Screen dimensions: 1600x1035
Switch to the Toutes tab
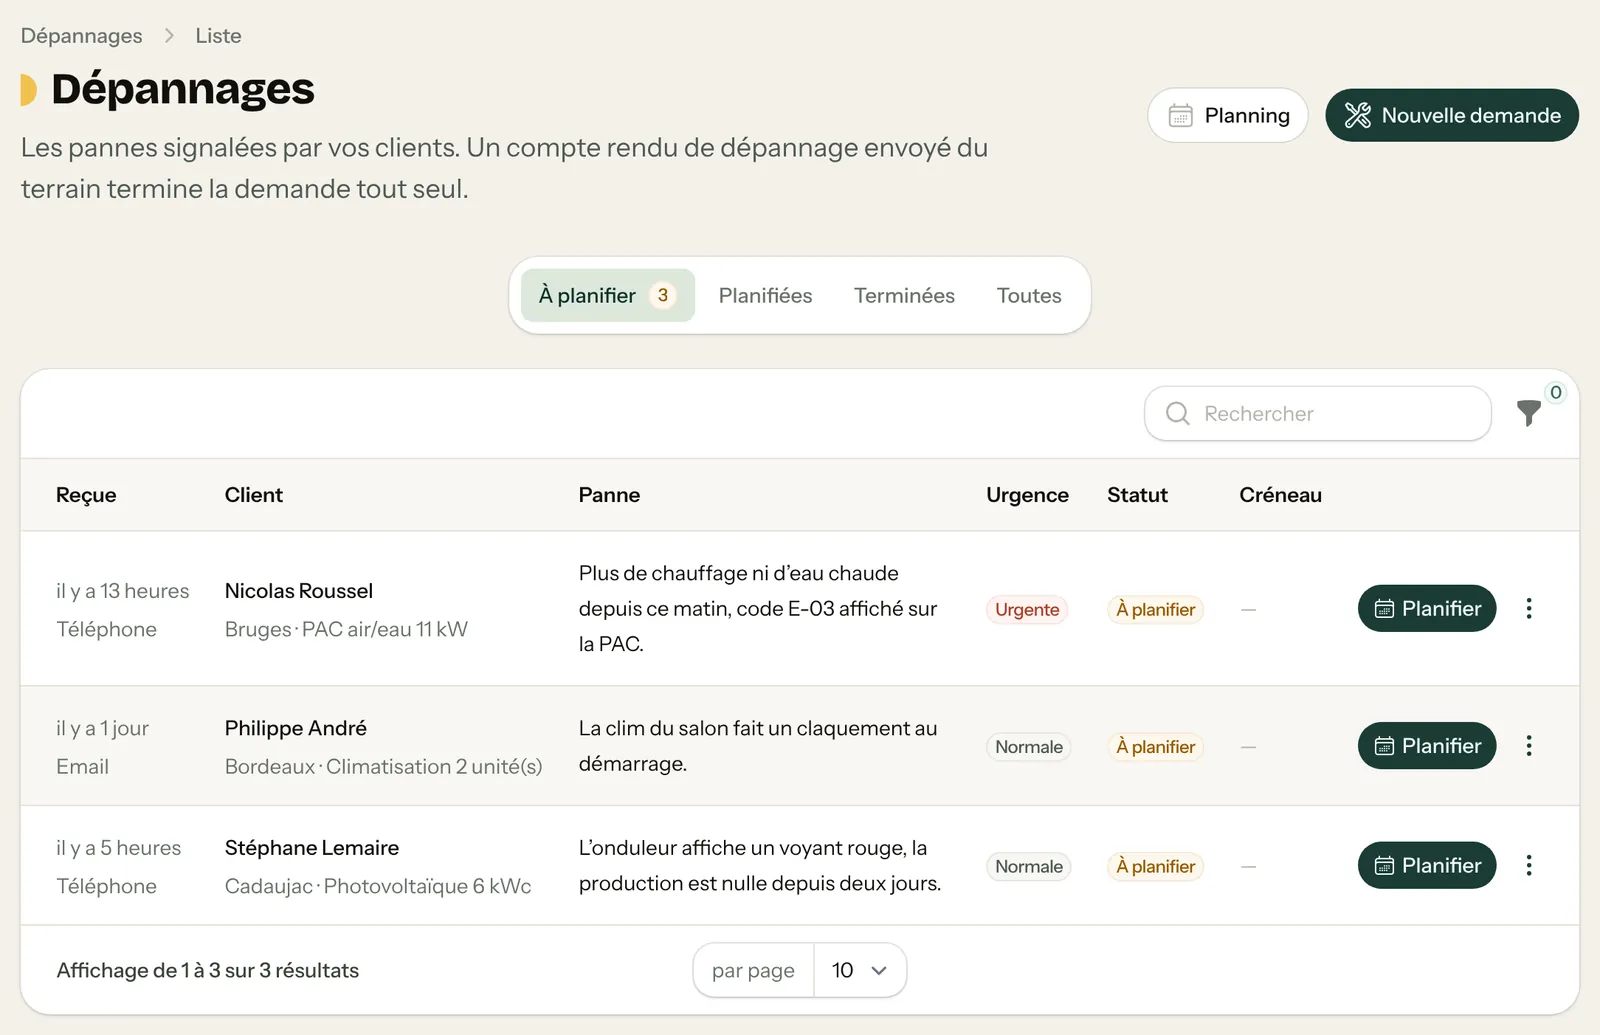coord(1029,295)
